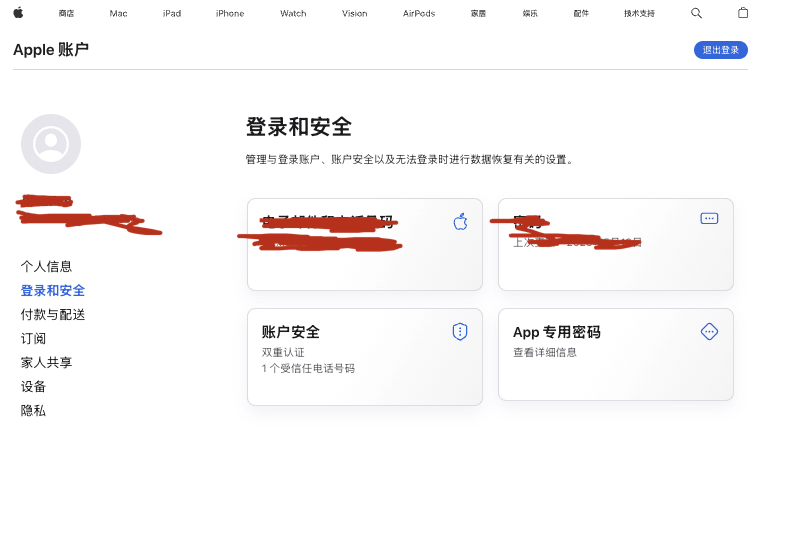
Task: Go to 付款与配送 in sidebar
Action: coord(53,315)
